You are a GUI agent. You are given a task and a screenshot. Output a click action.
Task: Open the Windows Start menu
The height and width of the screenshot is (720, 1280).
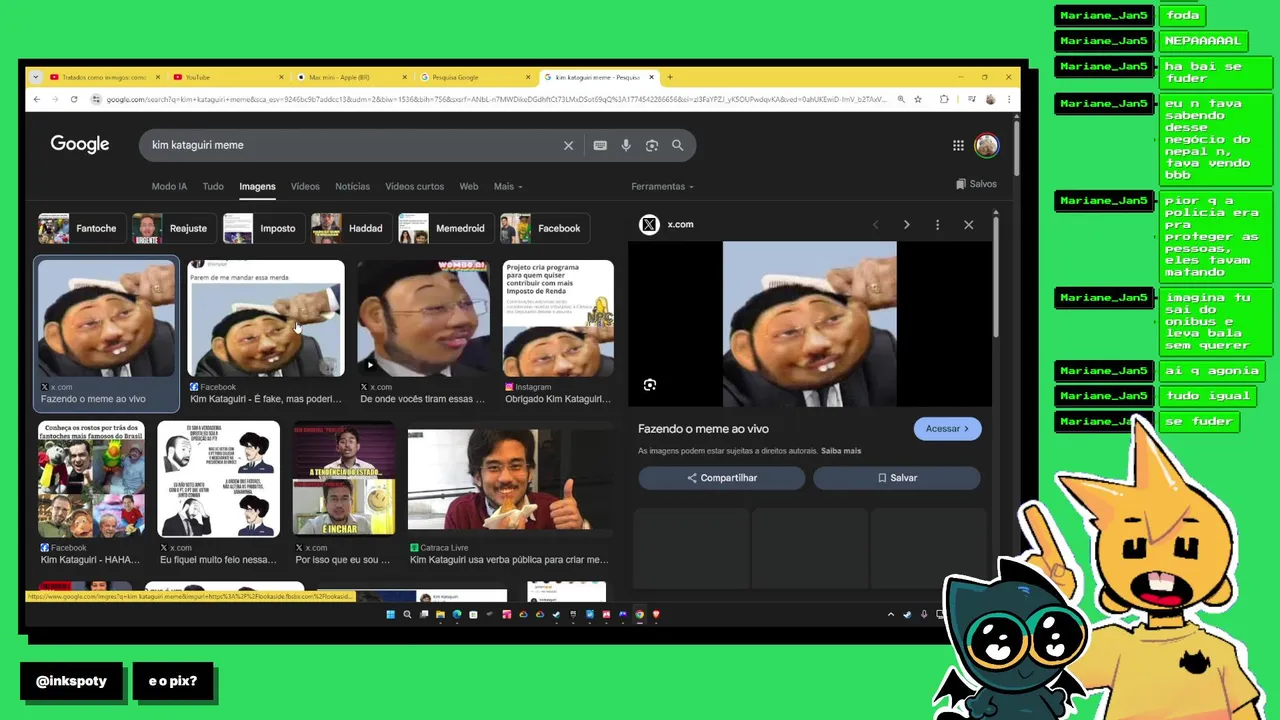(391, 614)
